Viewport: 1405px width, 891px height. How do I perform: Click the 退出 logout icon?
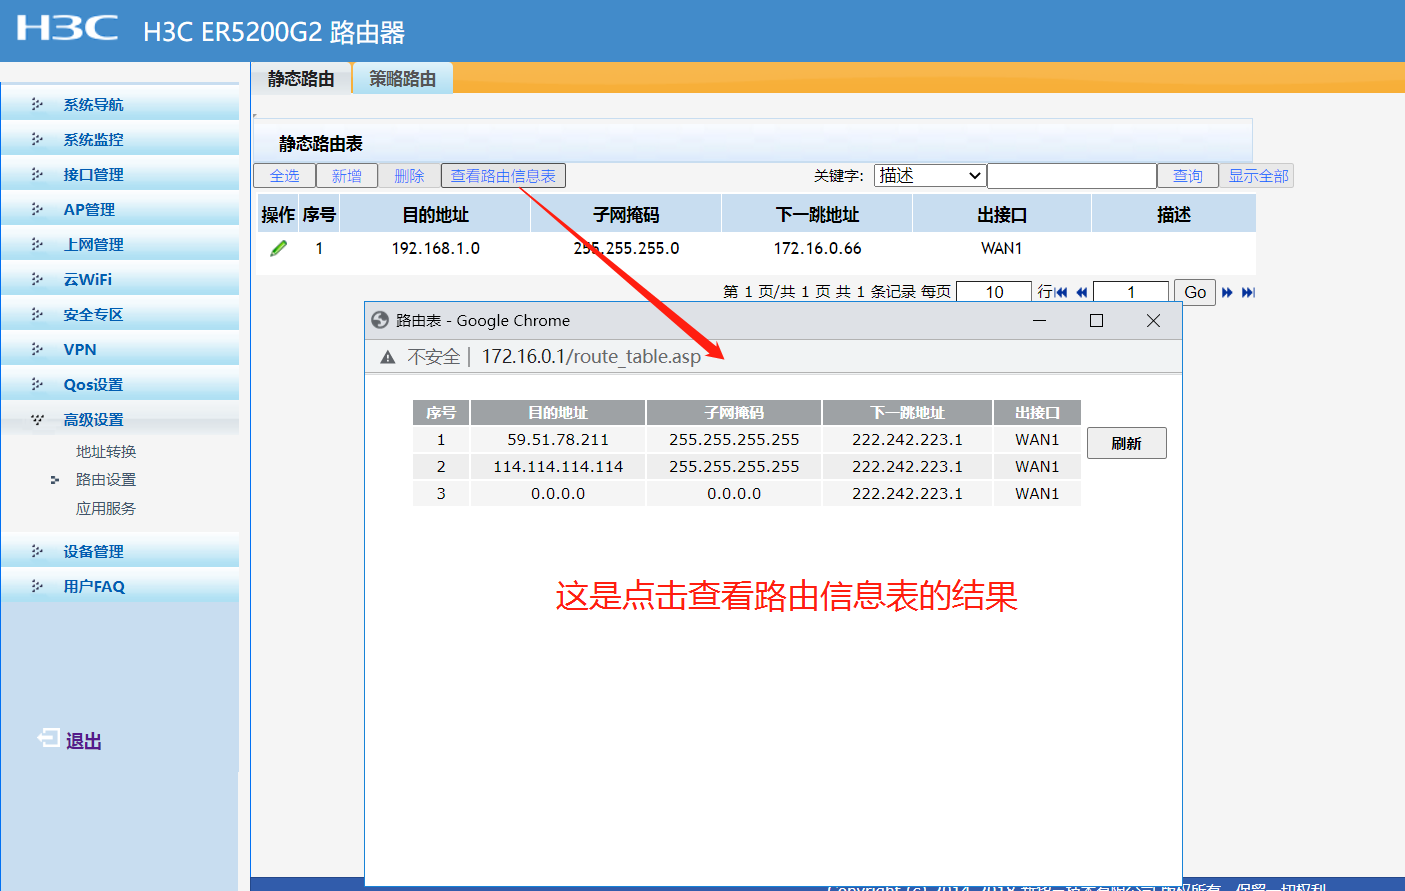tap(48, 738)
